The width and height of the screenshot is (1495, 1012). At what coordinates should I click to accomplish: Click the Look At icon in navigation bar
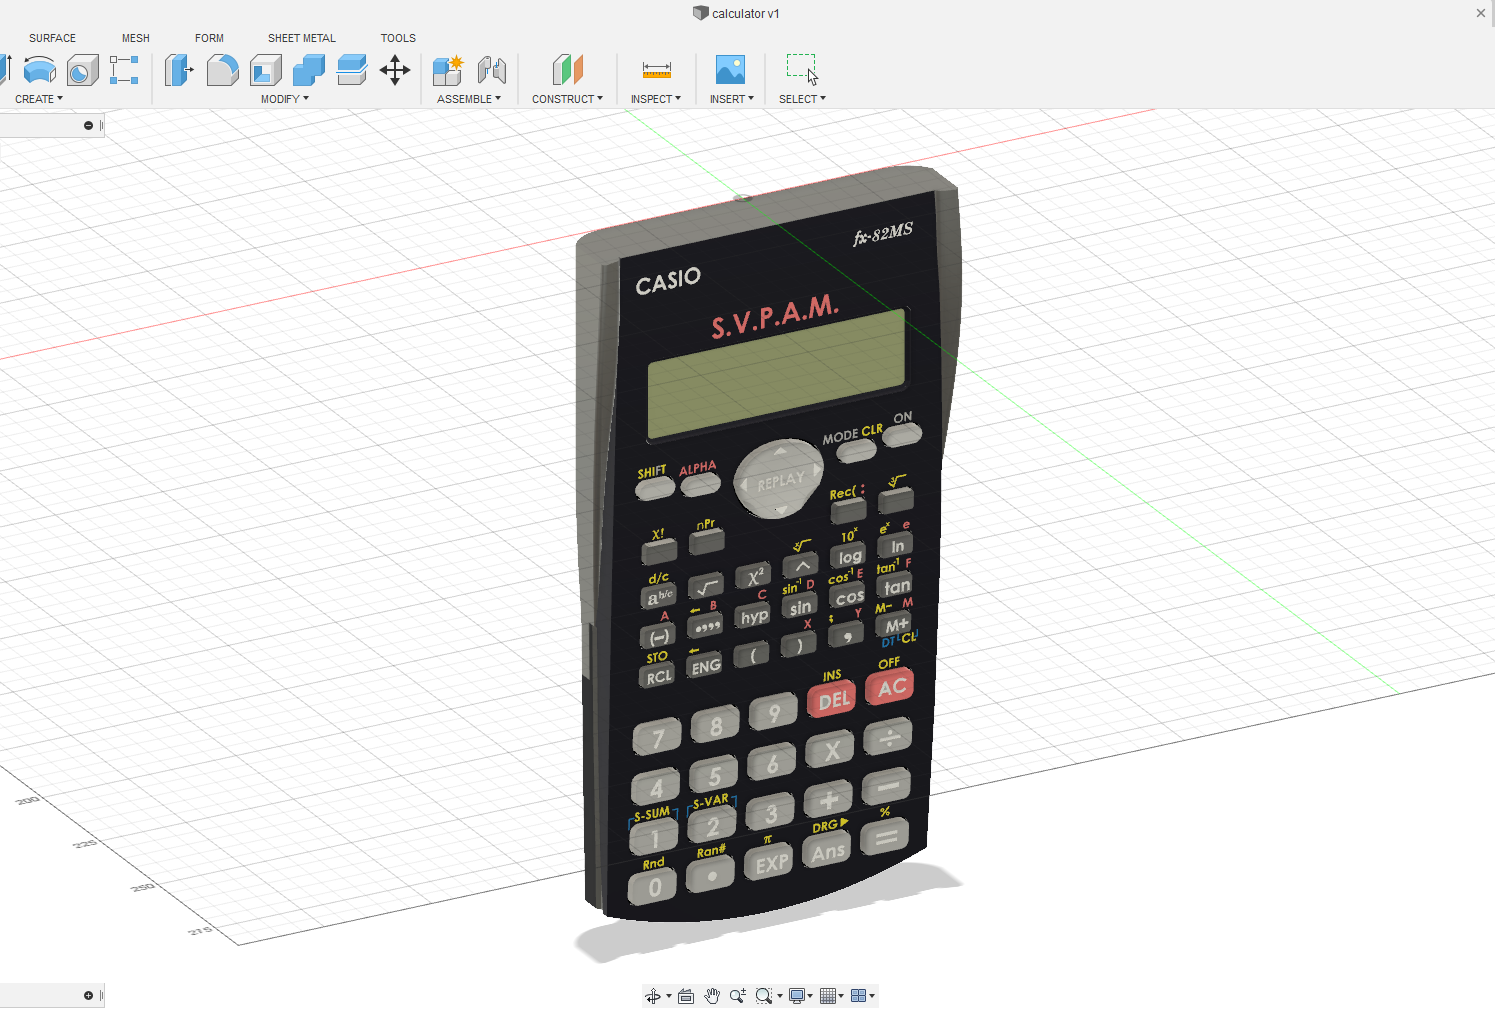[685, 995]
